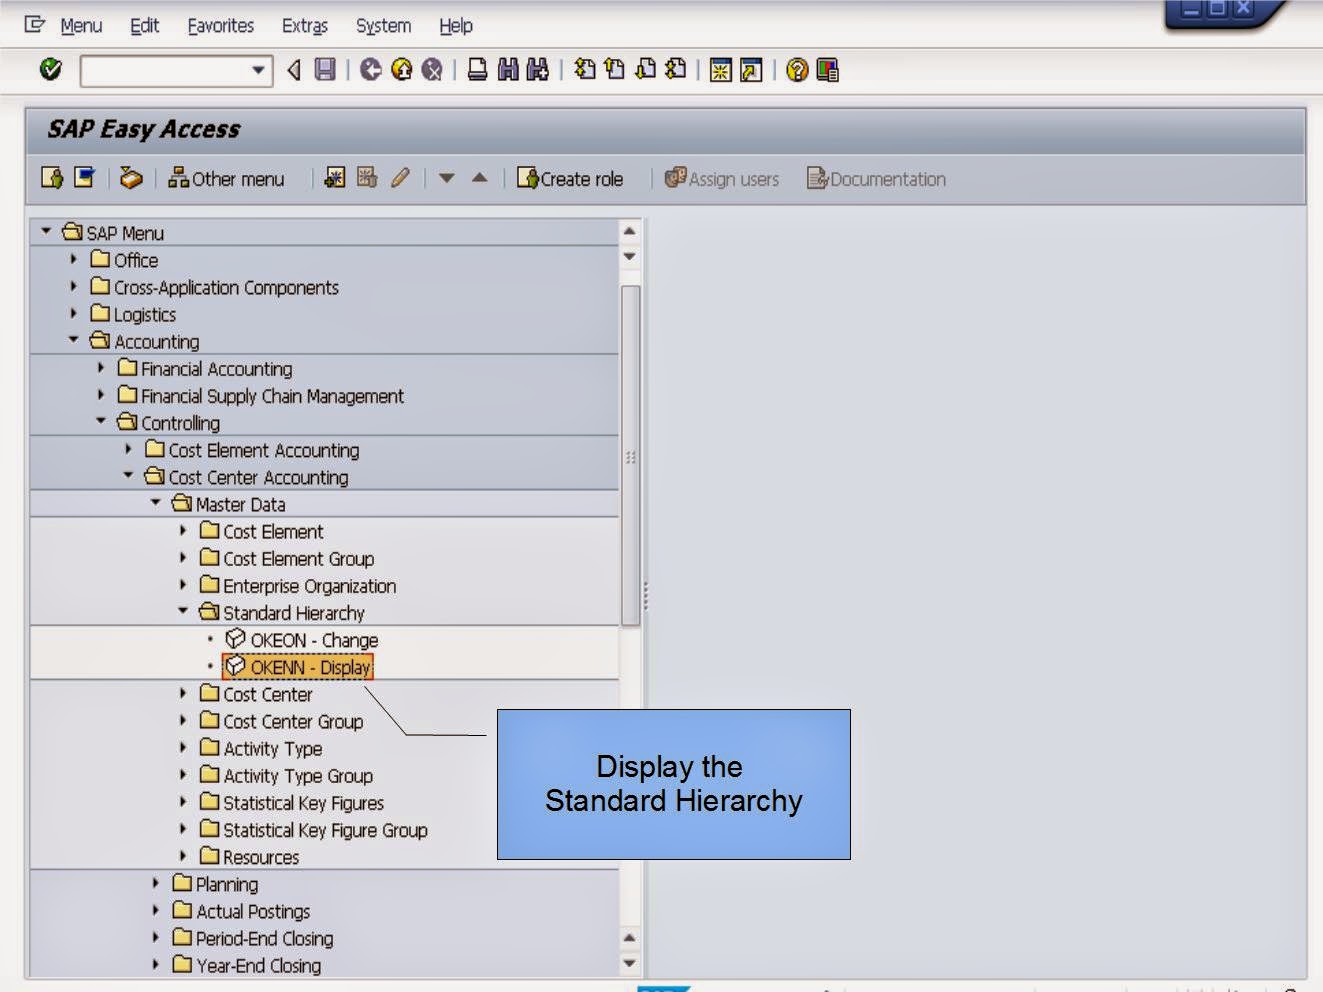1323x992 pixels.
Task: Collapse the Accounting folder
Action: [73, 340]
